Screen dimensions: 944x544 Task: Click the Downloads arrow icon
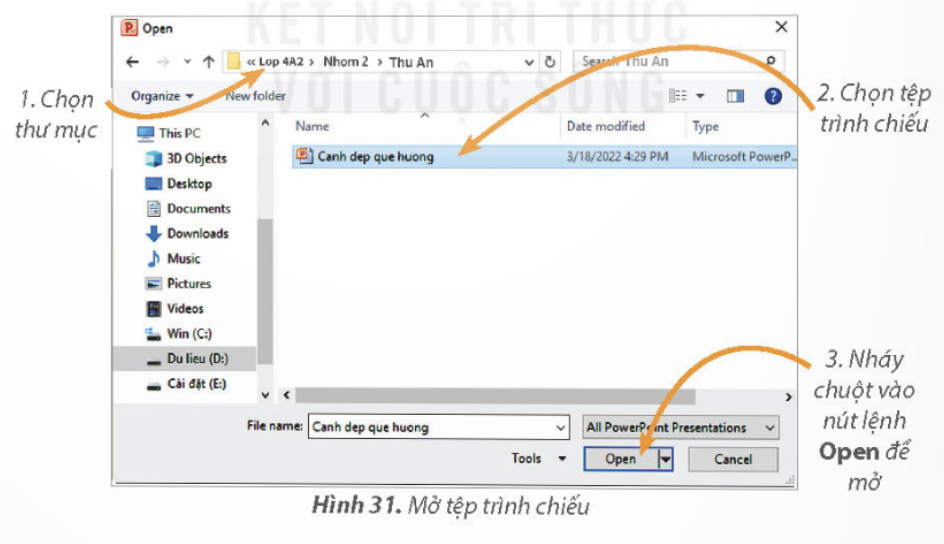[x=154, y=233]
